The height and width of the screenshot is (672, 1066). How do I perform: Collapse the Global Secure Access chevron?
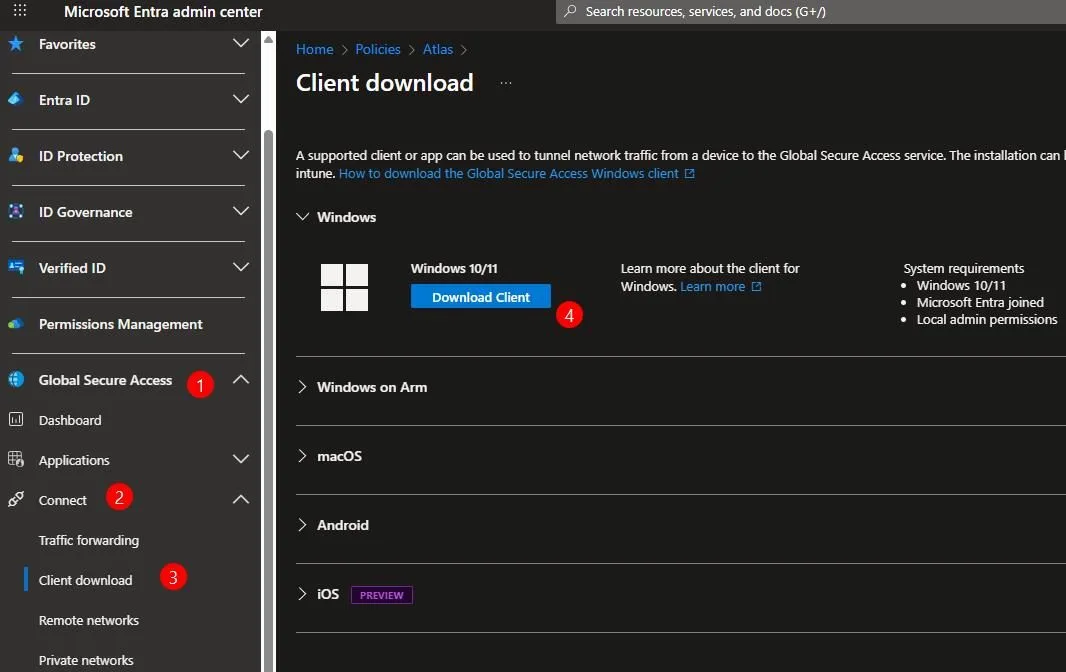(241, 380)
